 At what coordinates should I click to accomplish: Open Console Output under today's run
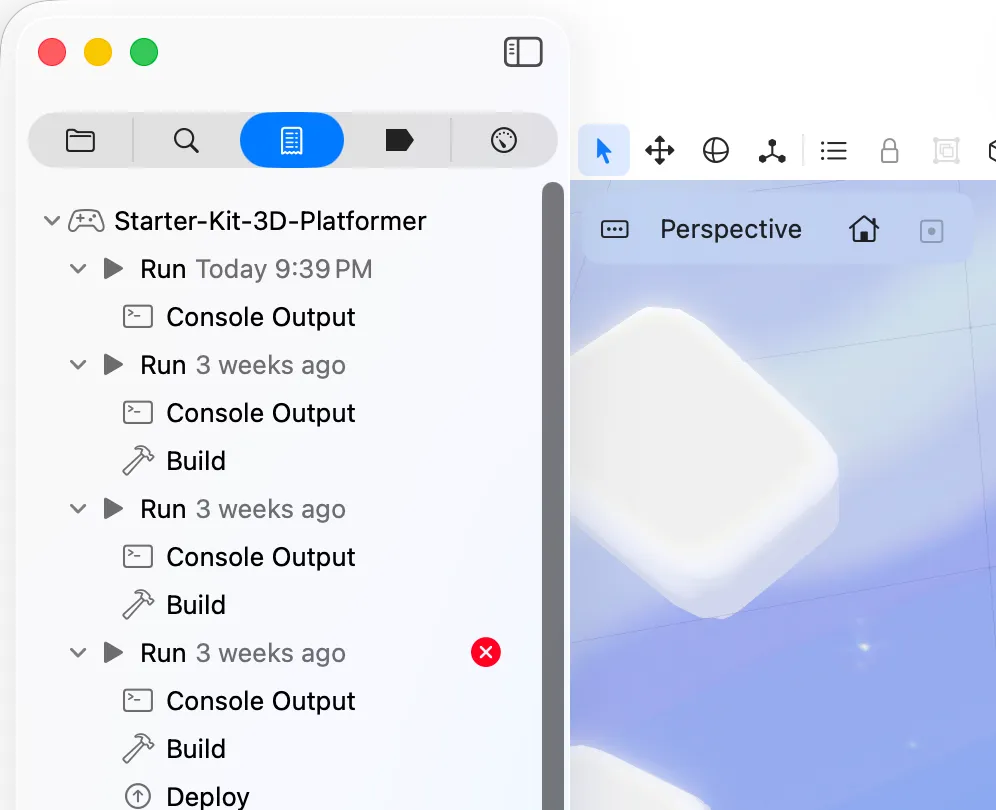tap(260, 317)
